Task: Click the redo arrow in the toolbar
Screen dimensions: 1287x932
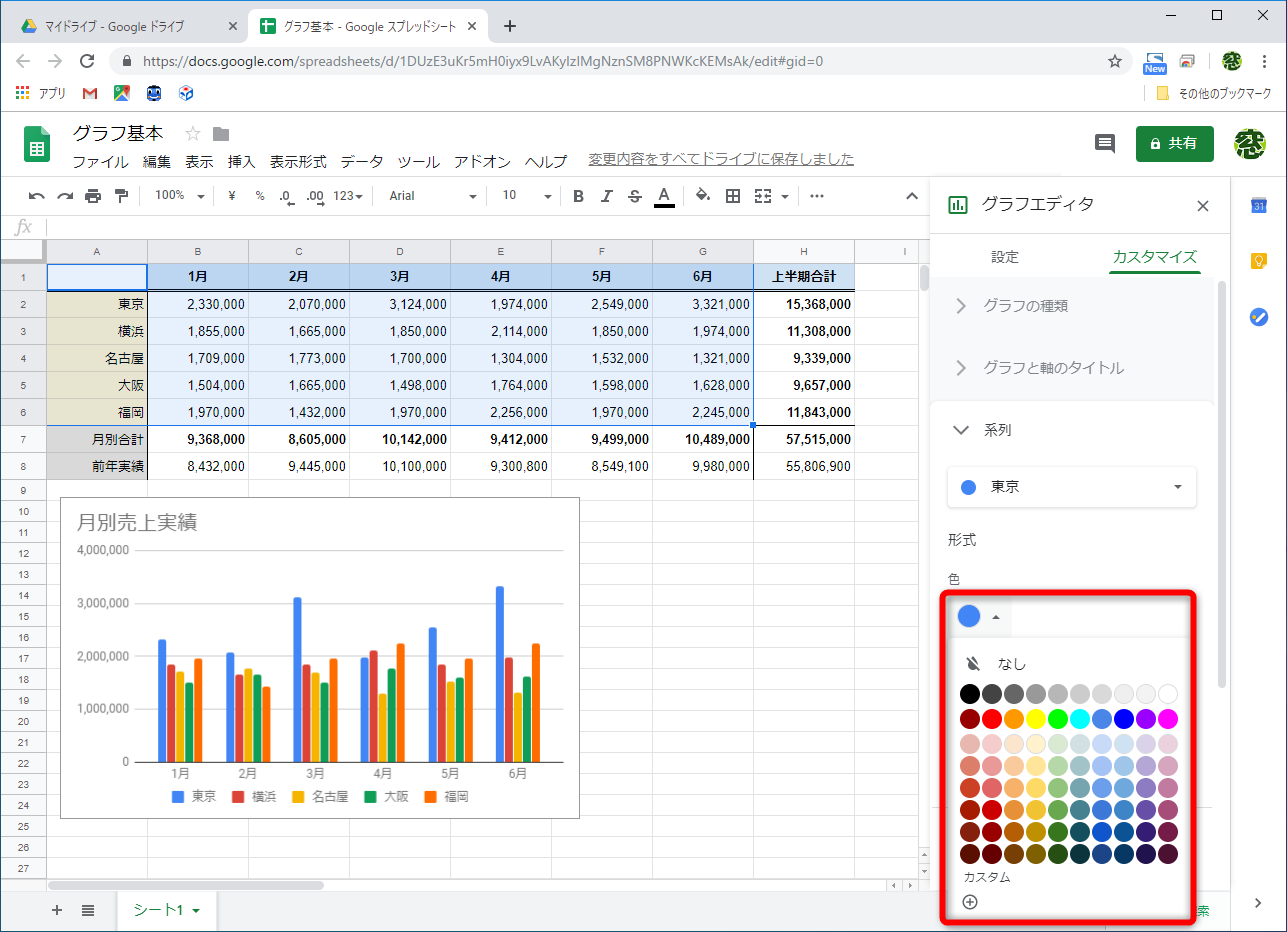Action: [65, 196]
